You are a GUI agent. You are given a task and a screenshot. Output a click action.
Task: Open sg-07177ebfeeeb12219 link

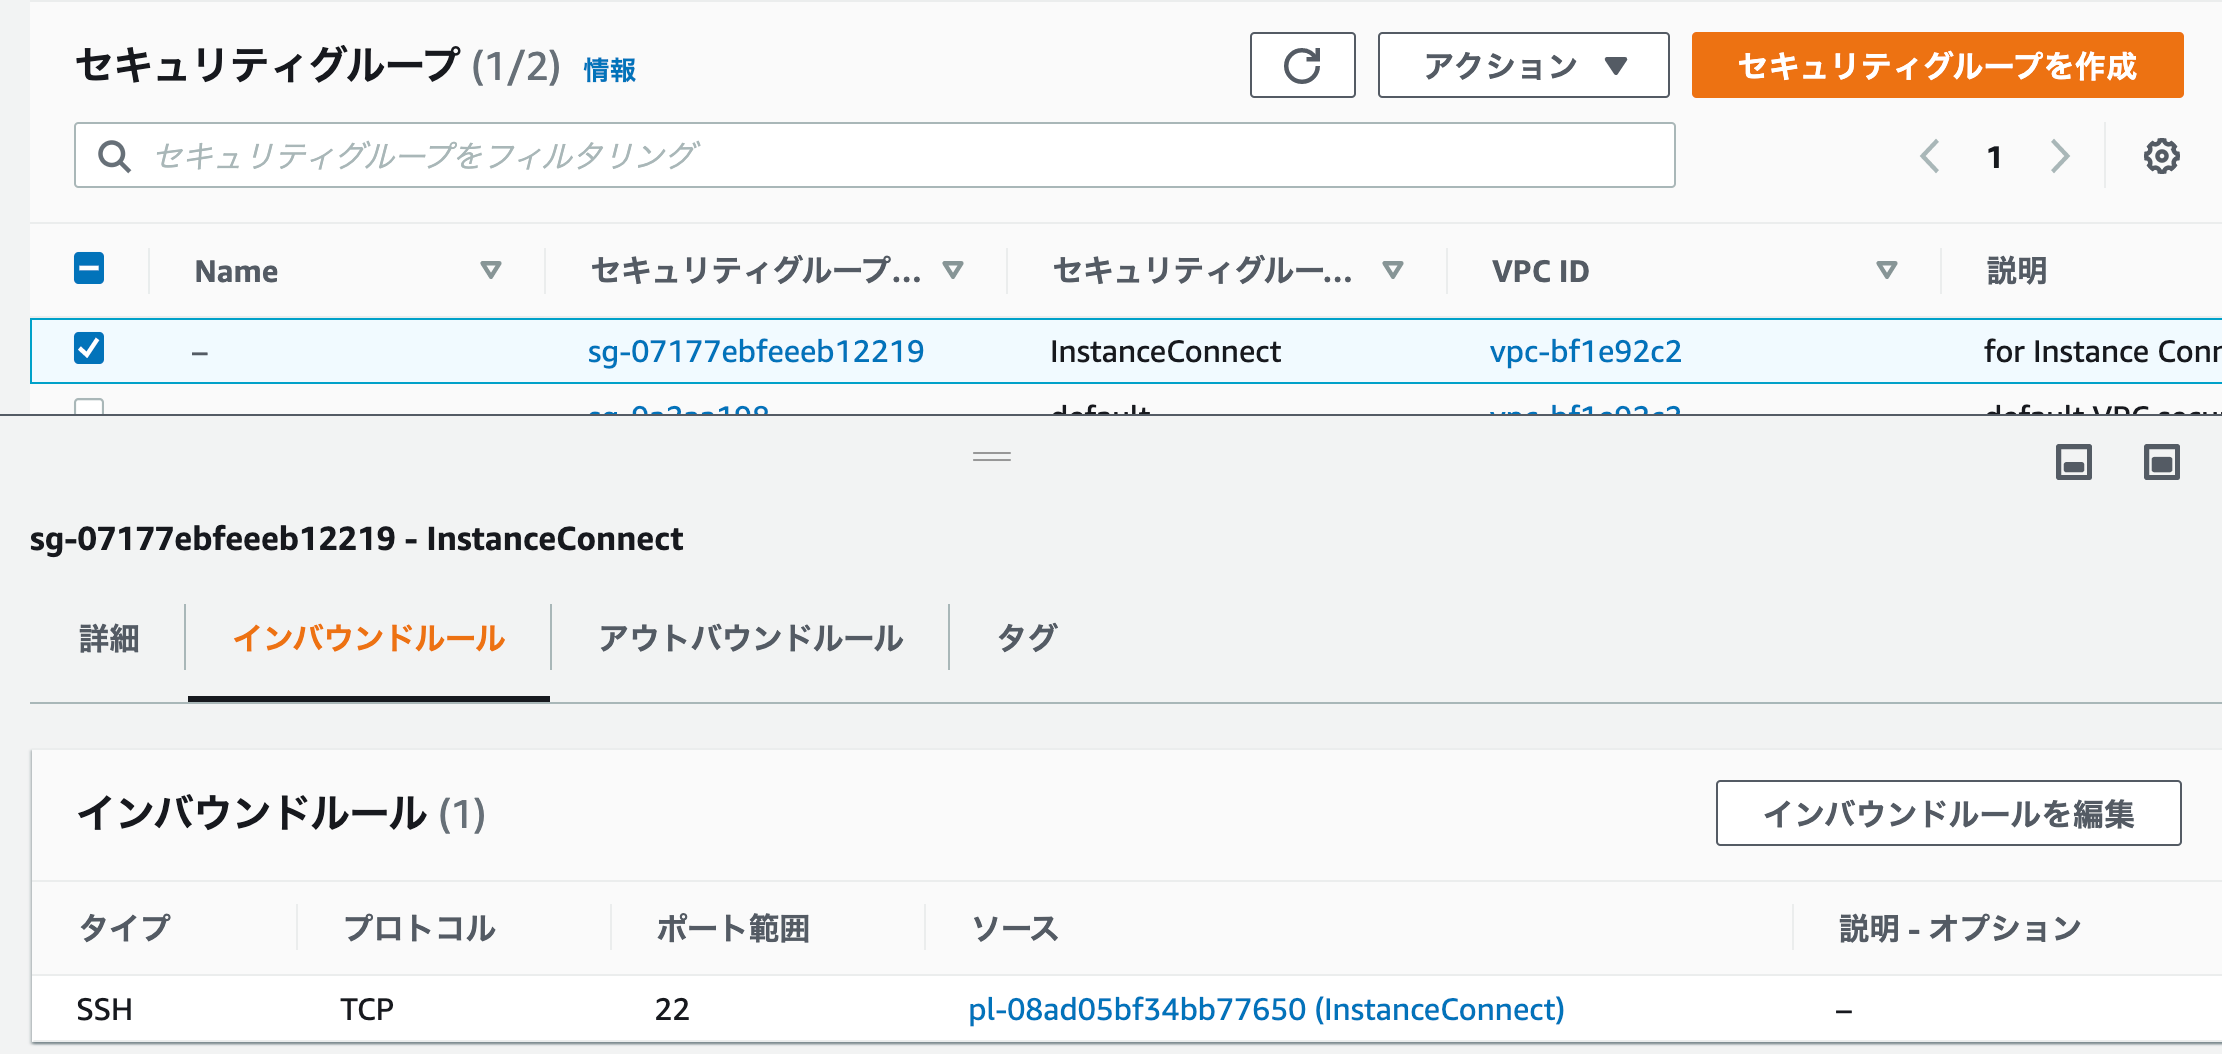756,351
